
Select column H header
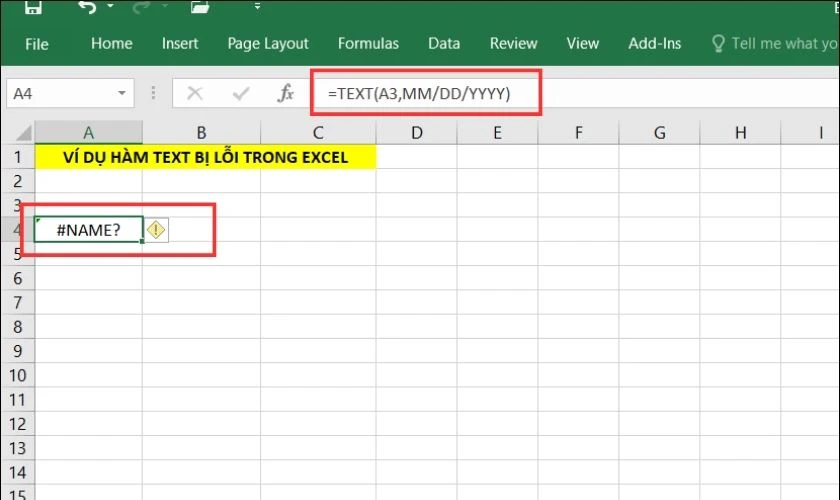coord(740,132)
